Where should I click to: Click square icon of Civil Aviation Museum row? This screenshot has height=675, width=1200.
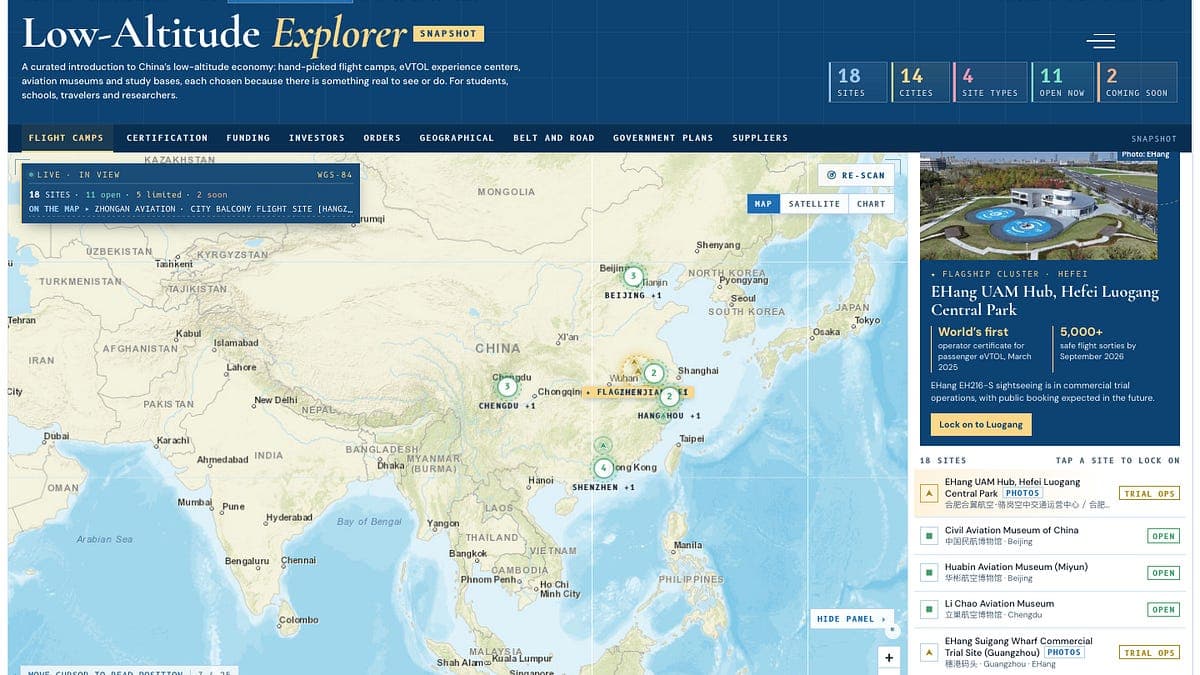click(x=928, y=536)
